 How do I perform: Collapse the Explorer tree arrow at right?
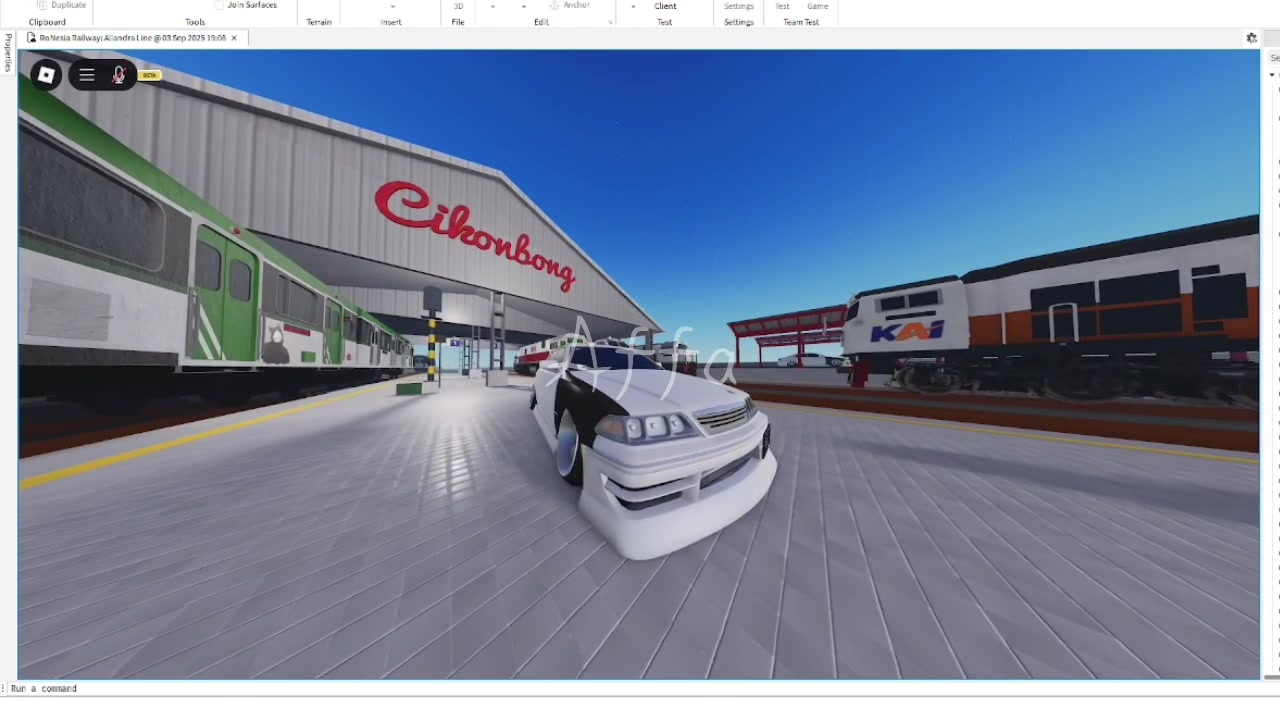point(1273,75)
